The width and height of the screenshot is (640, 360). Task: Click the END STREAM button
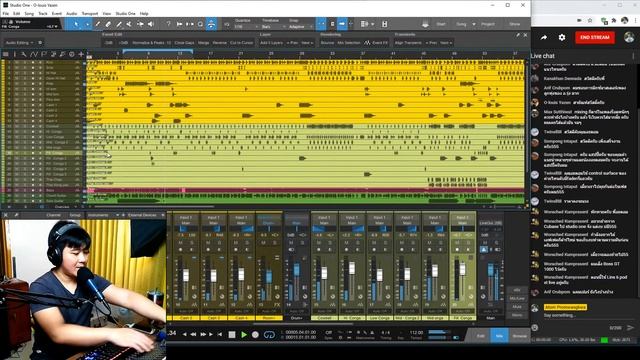[x=595, y=37]
